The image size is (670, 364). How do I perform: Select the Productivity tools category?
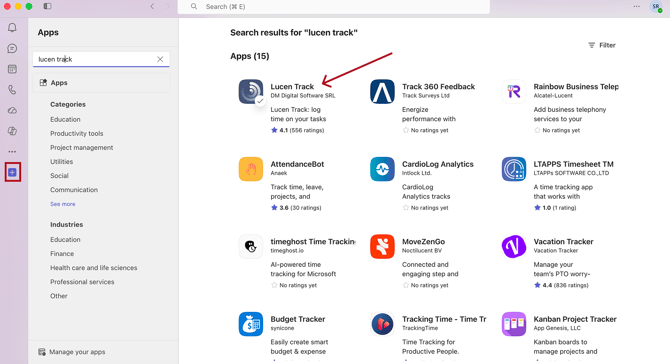76,133
